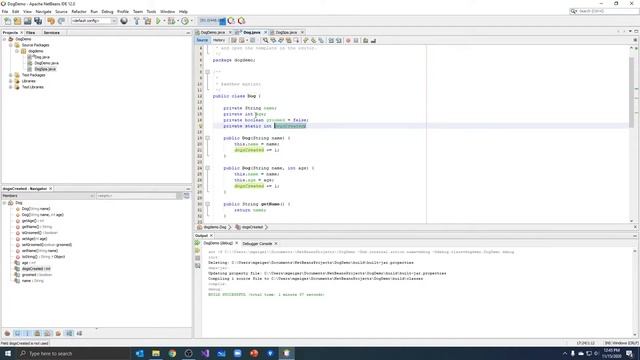Open the Run Project dropdown arrow

pyautogui.click(x=164, y=21)
